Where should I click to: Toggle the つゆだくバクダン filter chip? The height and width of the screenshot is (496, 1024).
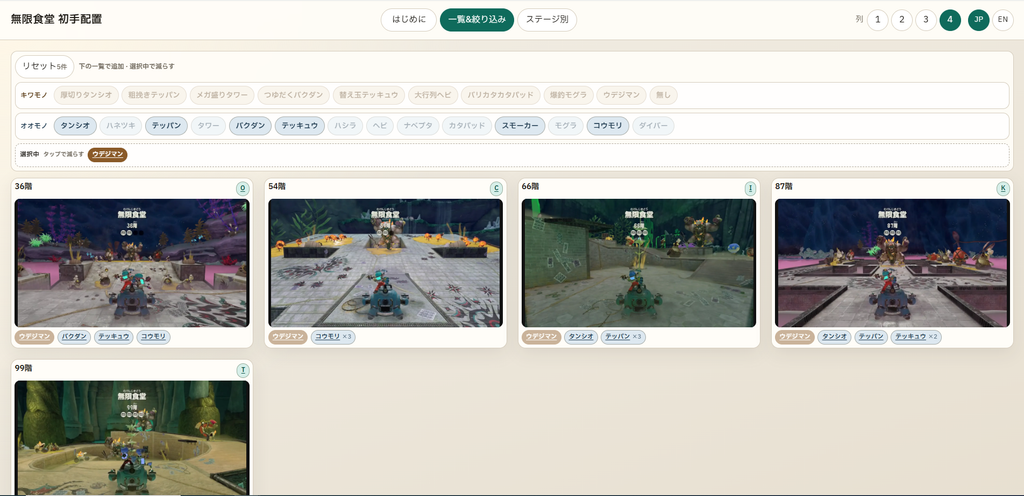coord(293,95)
